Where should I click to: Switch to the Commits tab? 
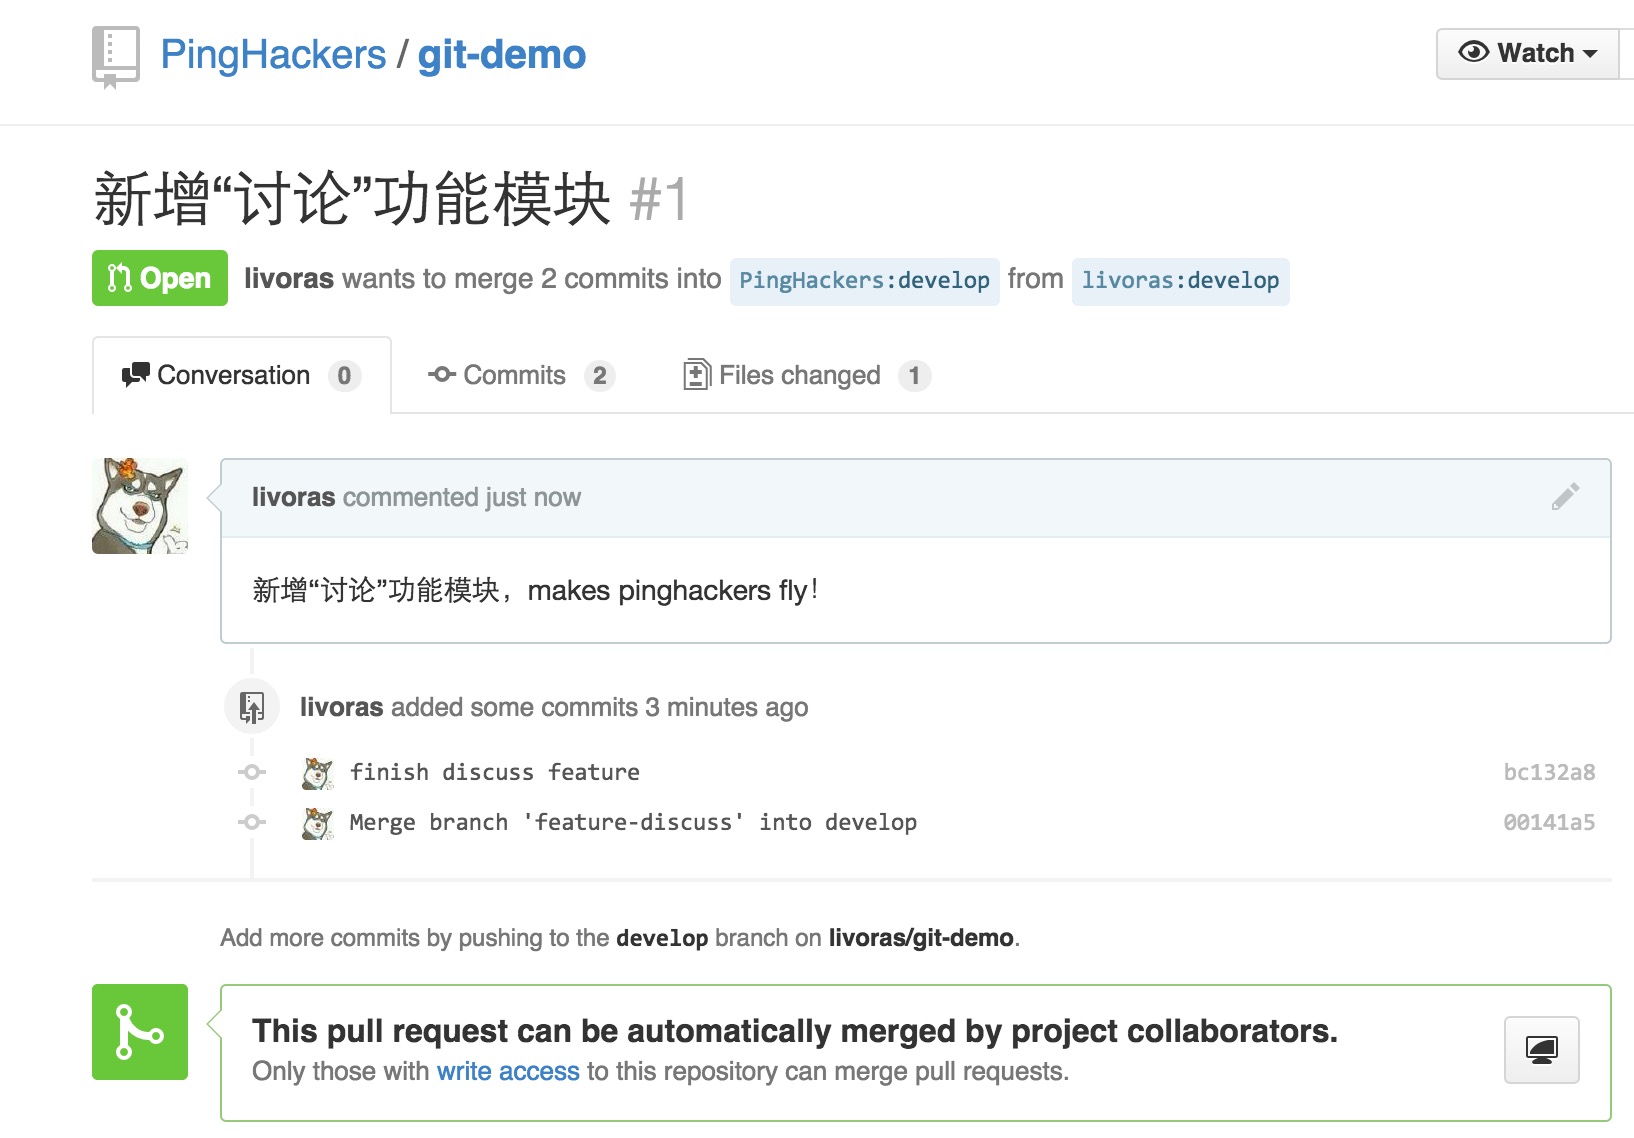[x=516, y=375]
